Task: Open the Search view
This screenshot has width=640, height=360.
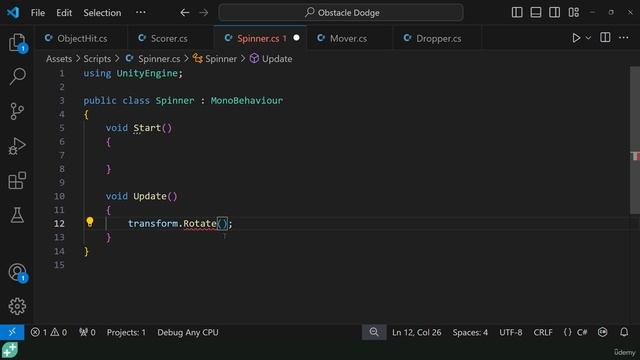Action: click(x=17, y=76)
